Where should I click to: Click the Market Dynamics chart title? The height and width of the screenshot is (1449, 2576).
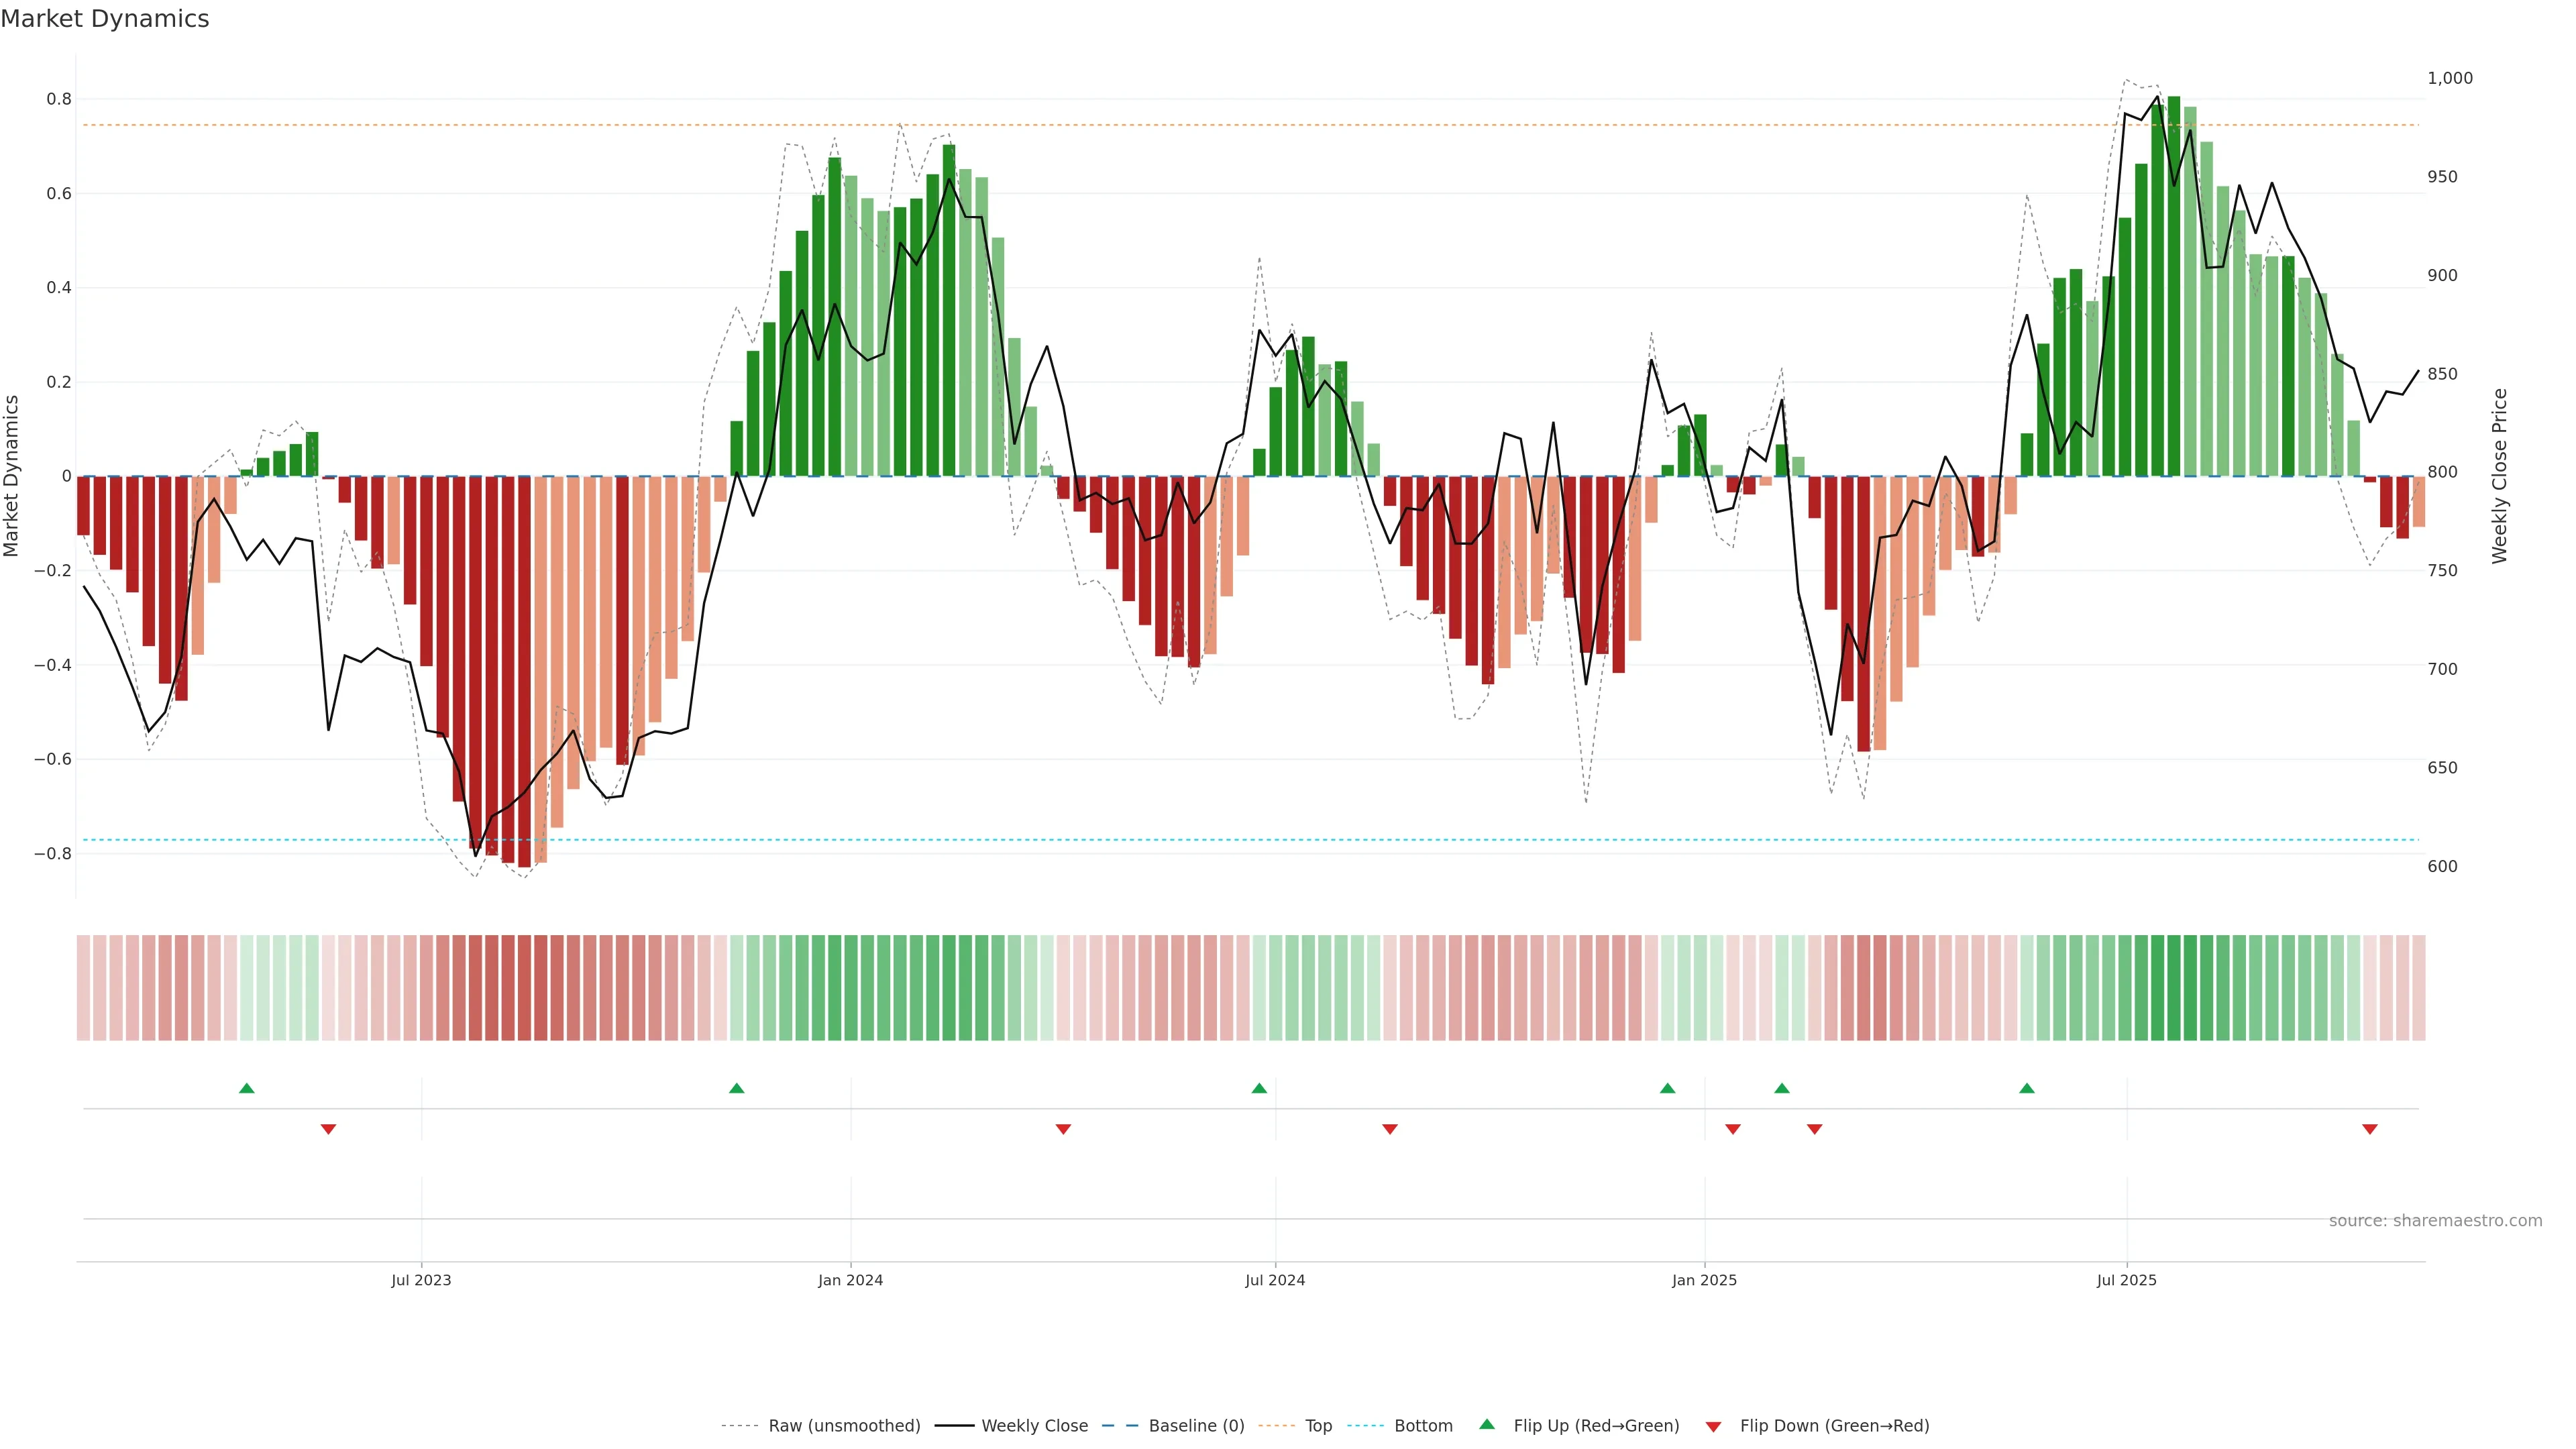click(x=105, y=19)
